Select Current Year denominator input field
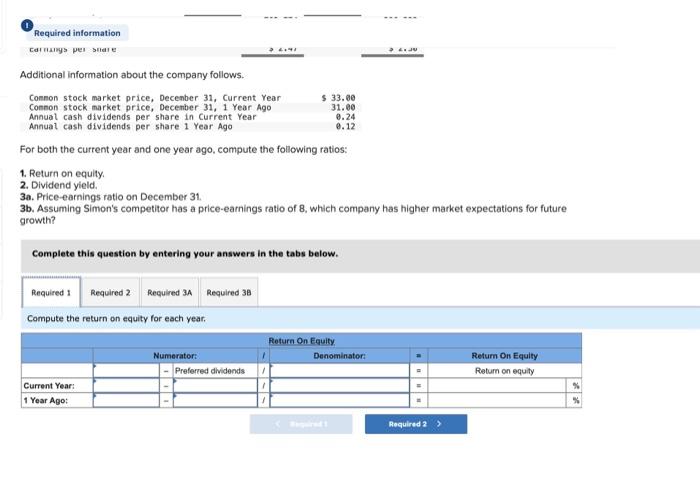Image resolution: width=700 pixels, height=487 pixels. pos(340,385)
